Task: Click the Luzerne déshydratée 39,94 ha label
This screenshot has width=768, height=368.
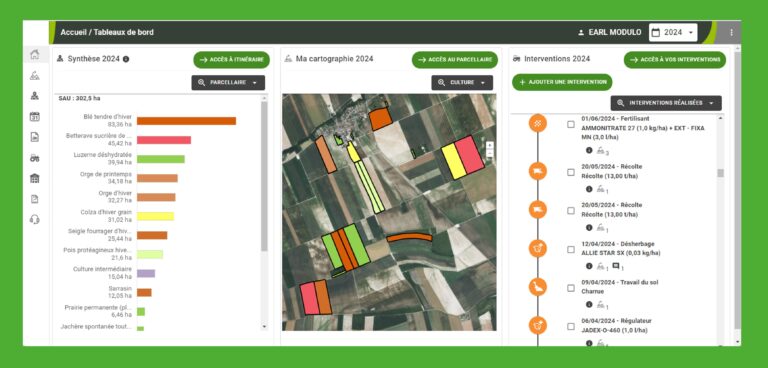Action: tap(103, 158)
